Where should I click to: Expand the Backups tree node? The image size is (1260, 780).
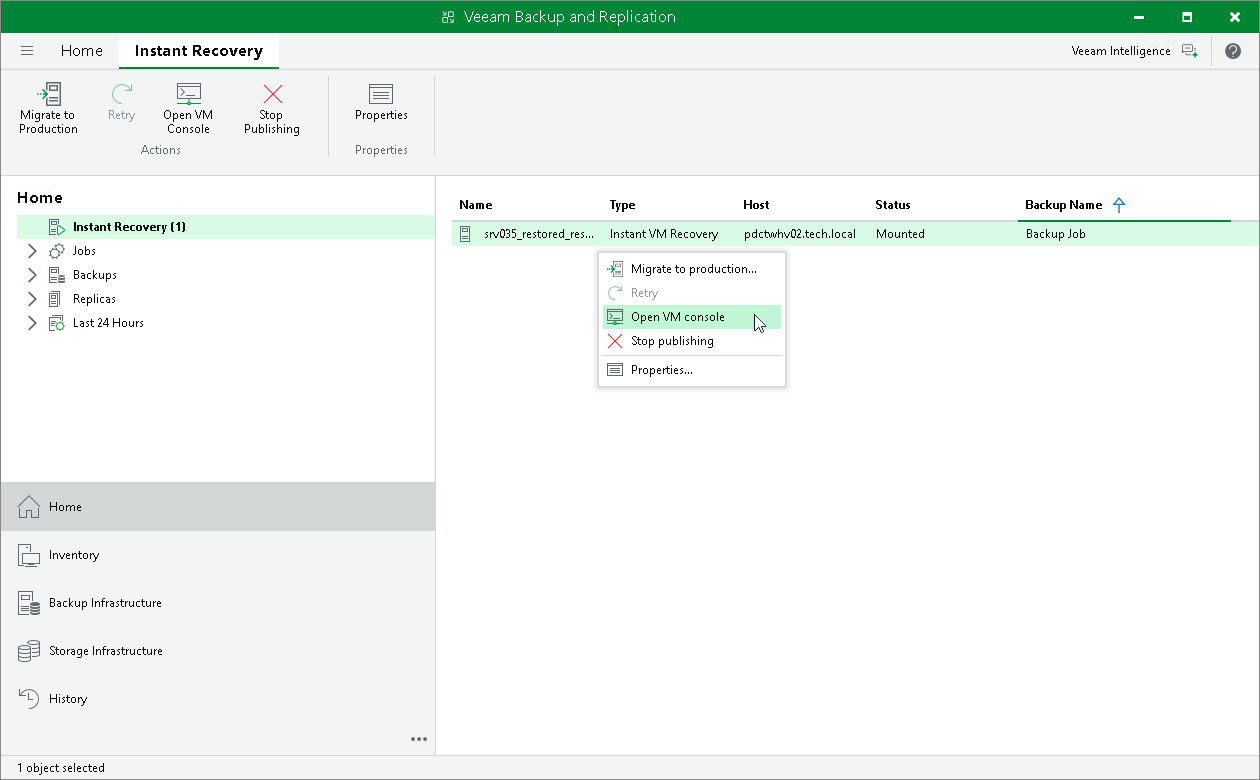click(31, 275)
